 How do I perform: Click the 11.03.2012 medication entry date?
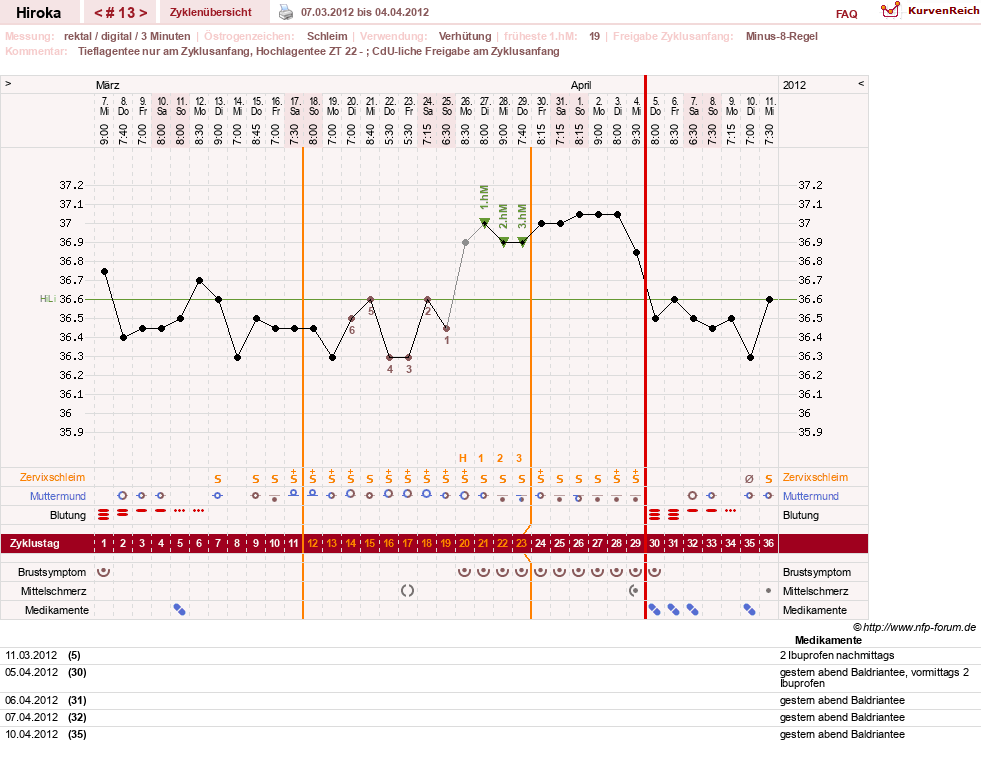(x=31, y=655)
